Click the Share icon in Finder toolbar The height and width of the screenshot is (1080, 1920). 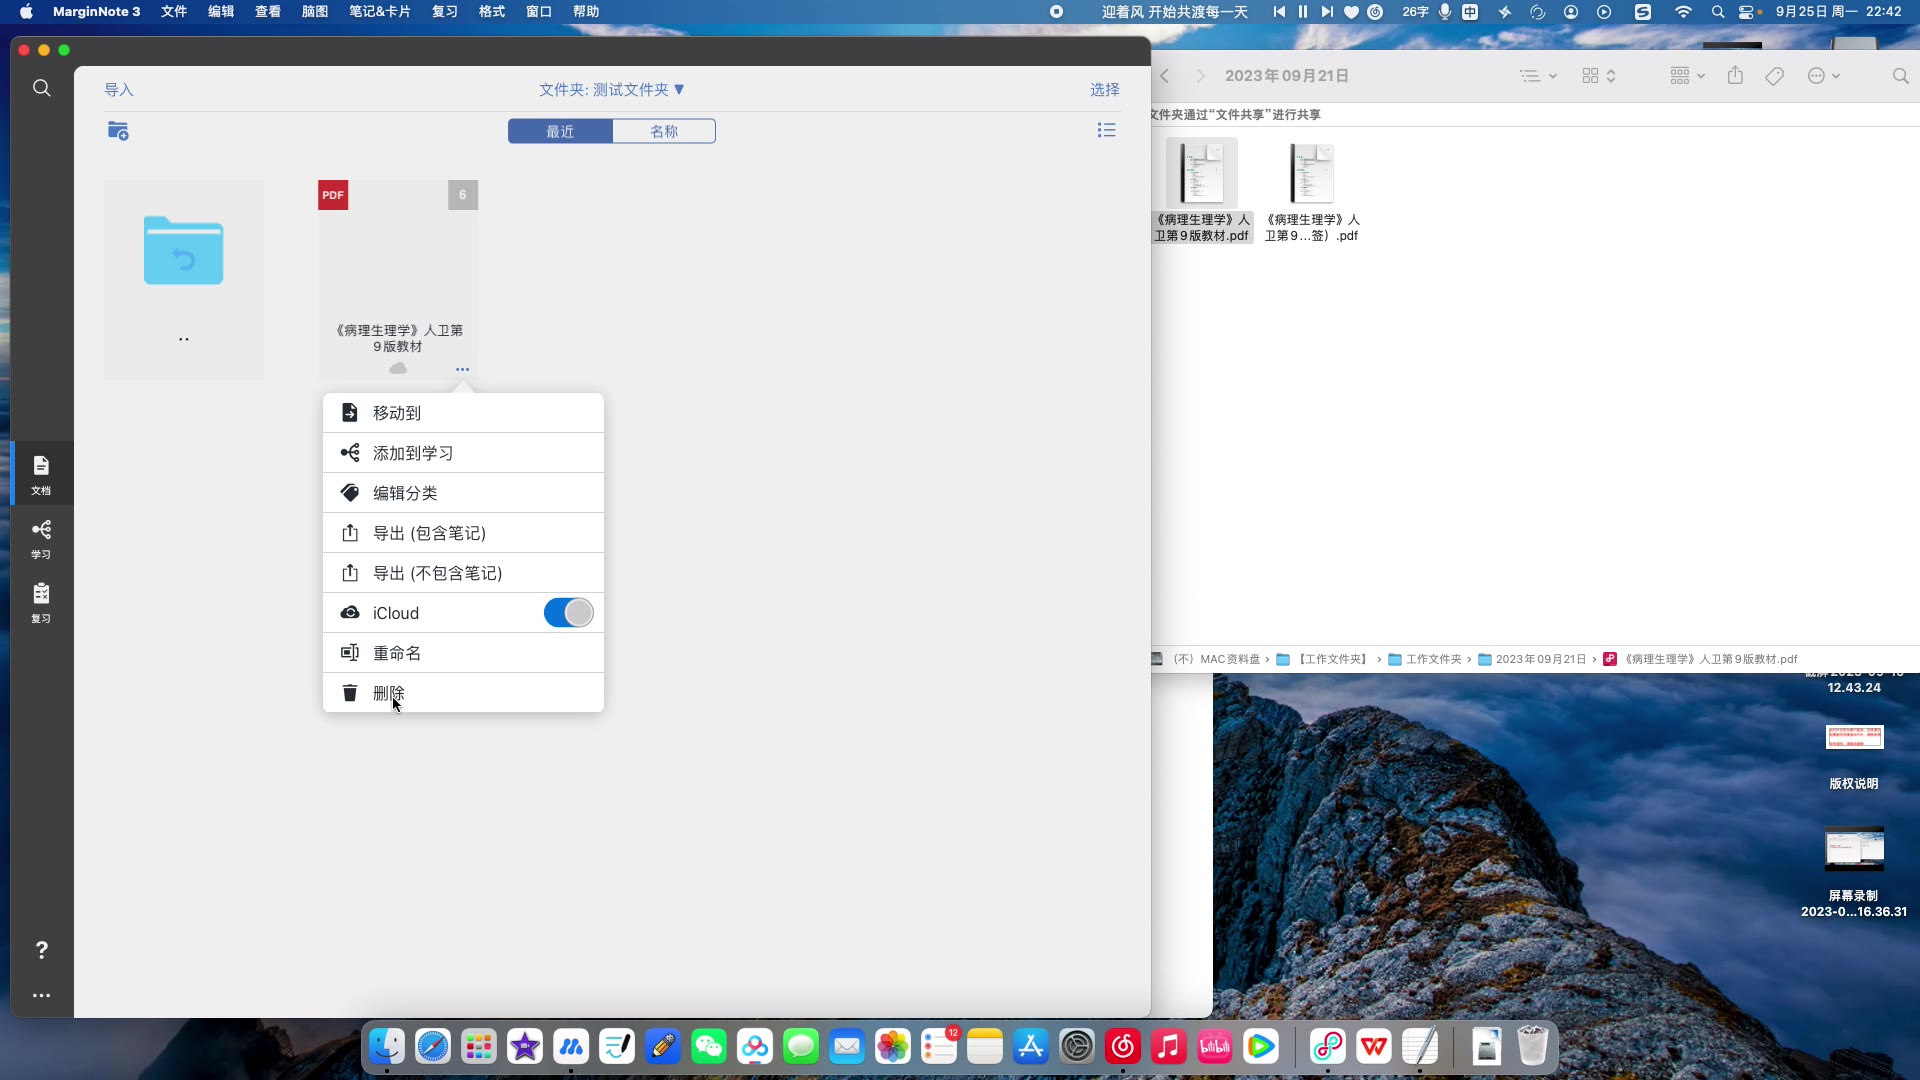(x=1735, y=75)
